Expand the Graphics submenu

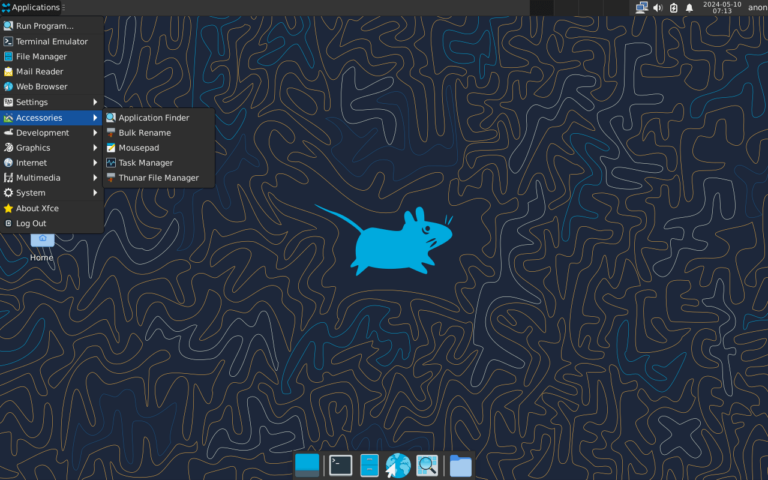click(52, 147)
